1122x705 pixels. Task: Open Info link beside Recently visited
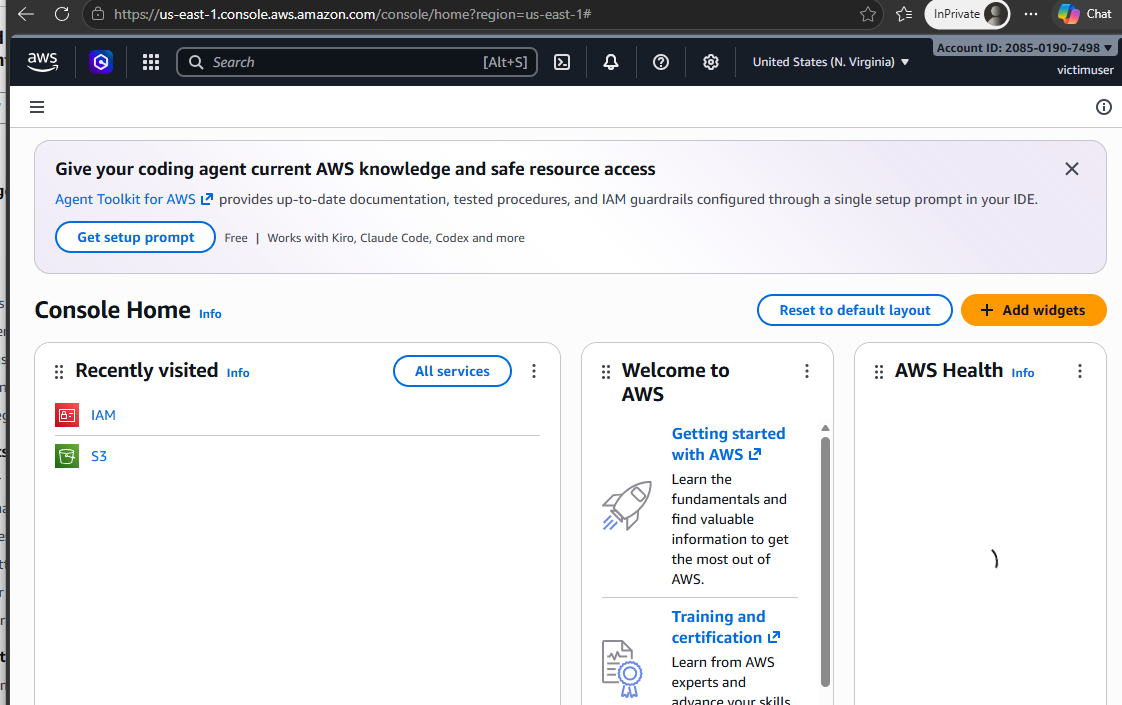[x=238, y=373]
